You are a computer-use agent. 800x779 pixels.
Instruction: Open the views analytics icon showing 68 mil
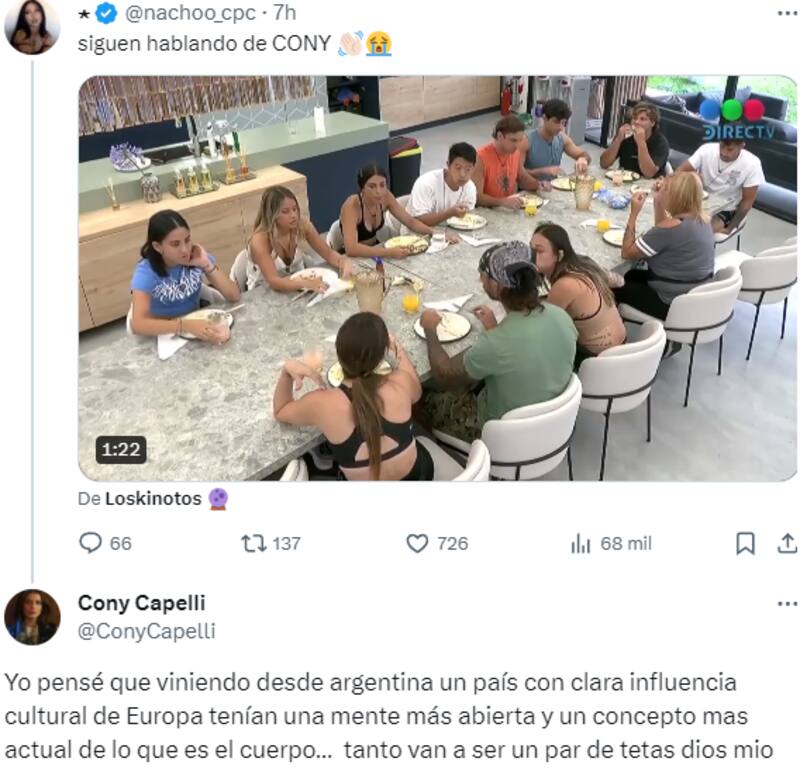click(x=579, y=541)
